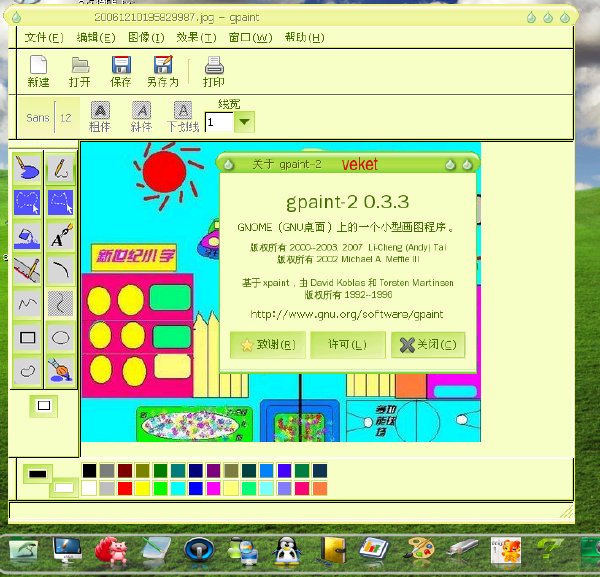Image resolution: width=600 pixels, height=577 pixels.
Task: Pick the orange palette swatch
Action: point(320,489)
